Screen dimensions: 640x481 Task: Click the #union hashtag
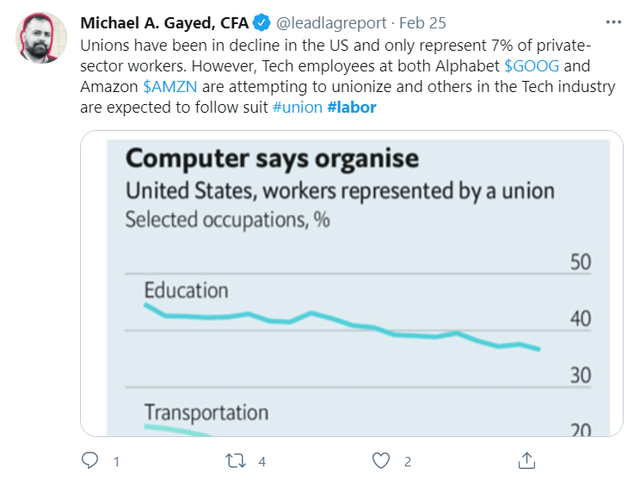(x=297, y=107)
